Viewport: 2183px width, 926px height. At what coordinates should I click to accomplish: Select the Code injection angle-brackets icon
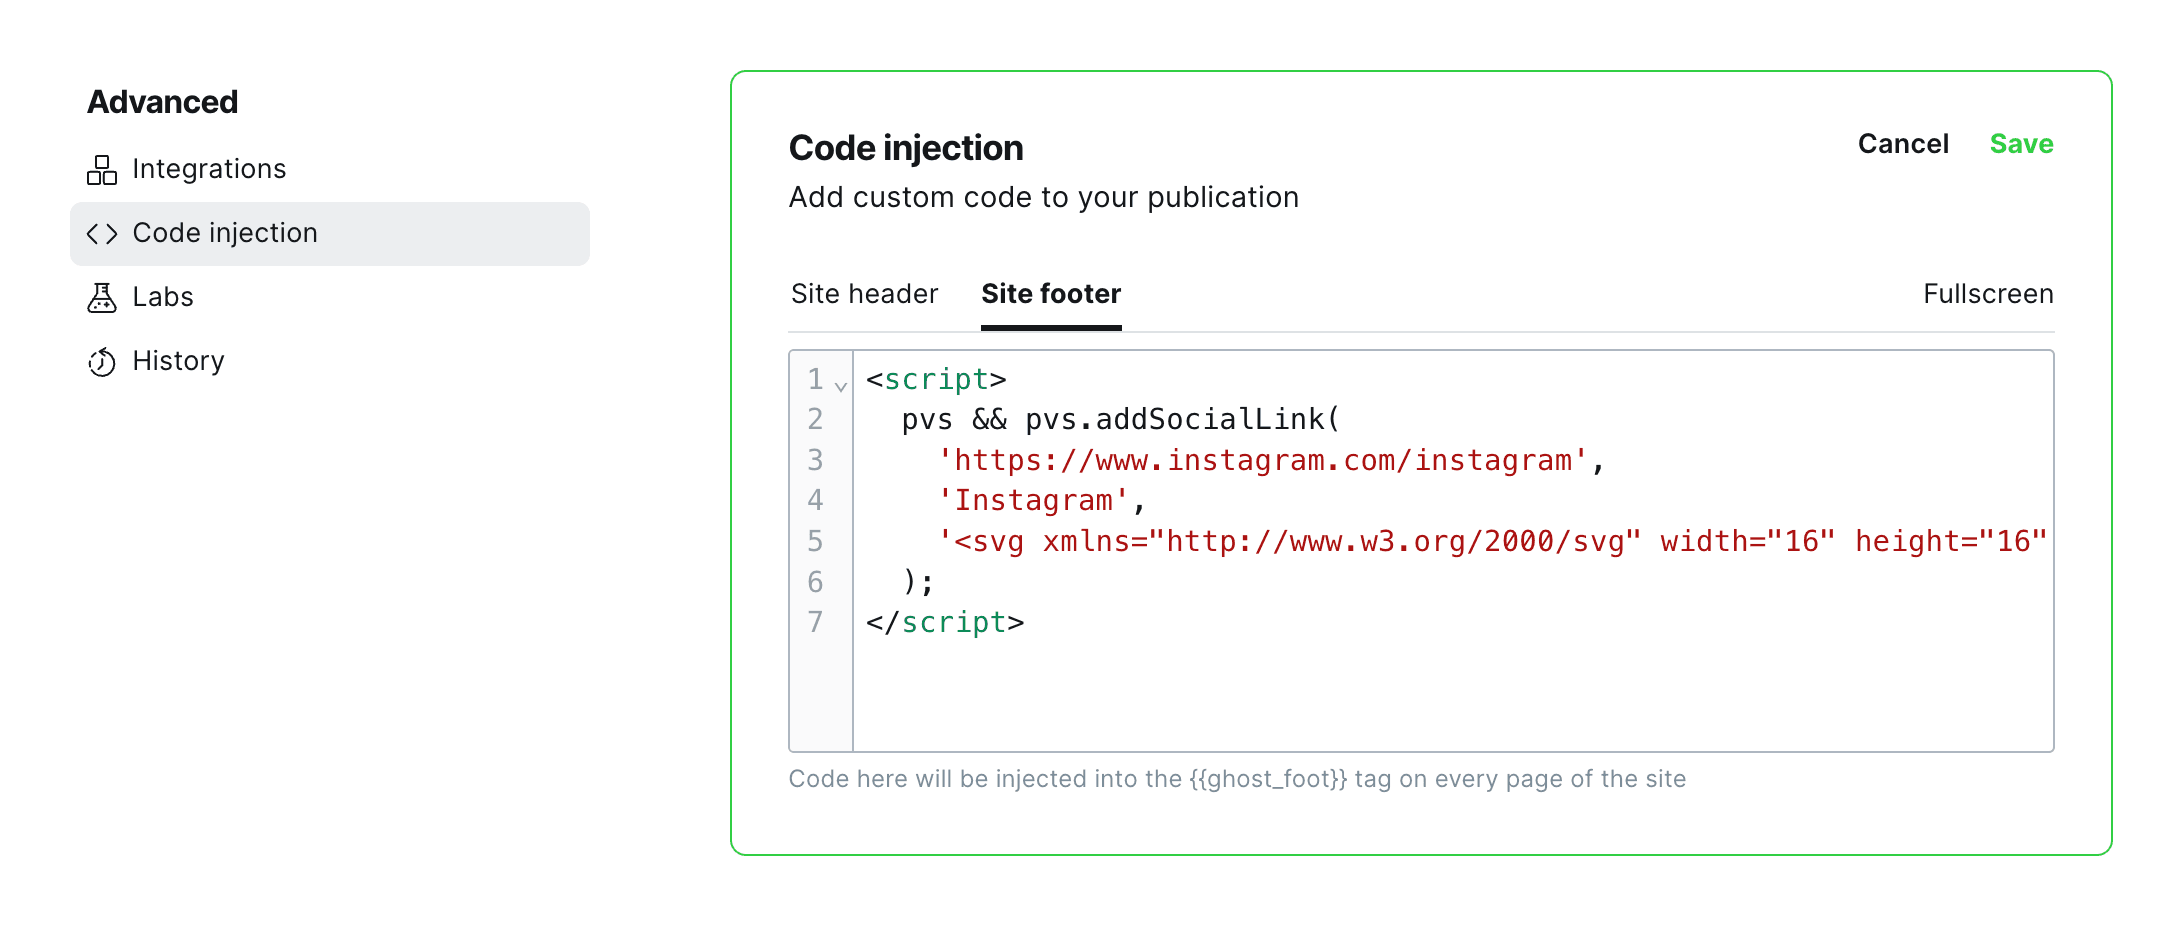point(102,233)
